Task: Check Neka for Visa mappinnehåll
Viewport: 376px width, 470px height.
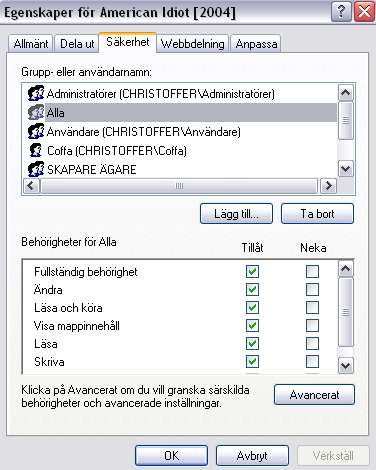Action: point(312,325)
